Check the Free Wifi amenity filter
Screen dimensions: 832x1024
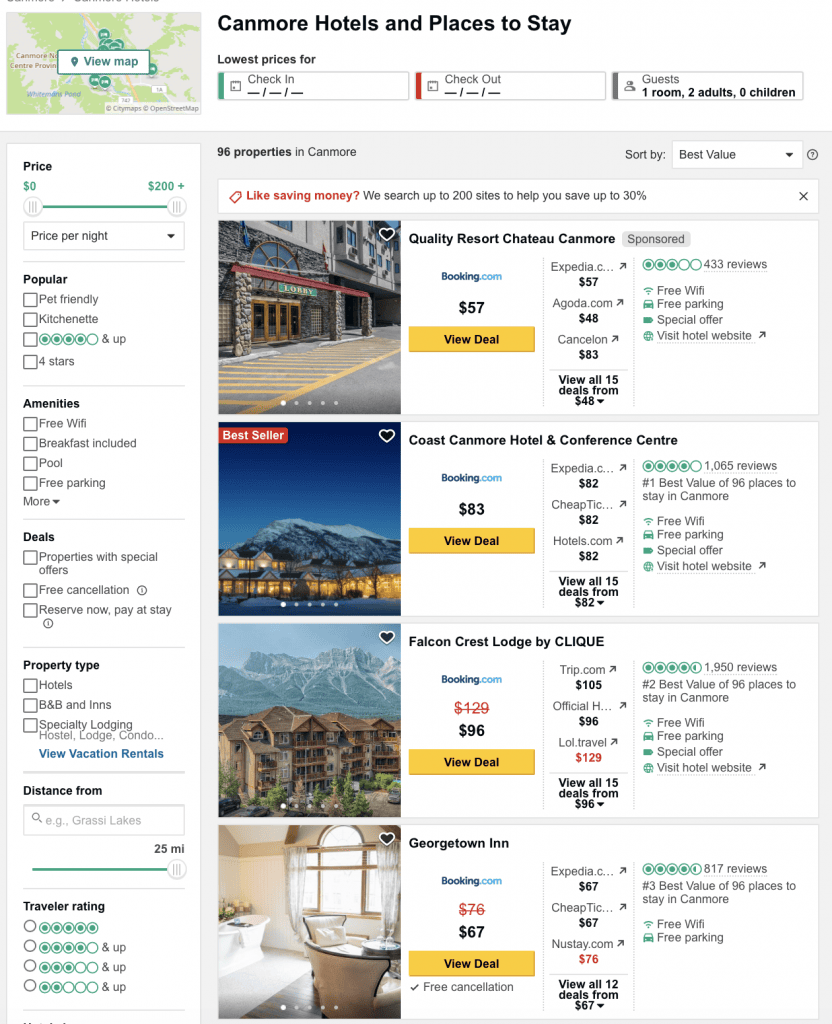(30, 424)
